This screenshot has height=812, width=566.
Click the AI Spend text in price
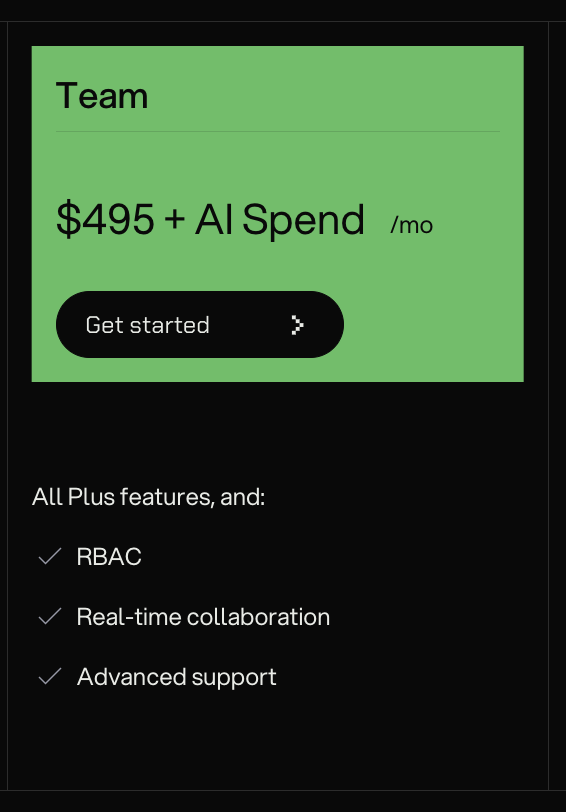pos(280,221)
